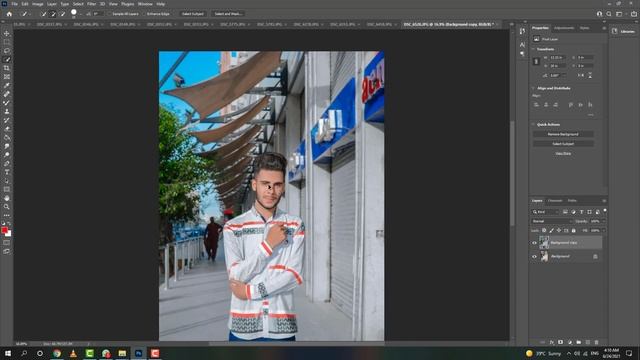Screen dimensions: 640x360
Task: Add a layer mask to selected layer
Action: pyautogui.click(x=560, y=342)
